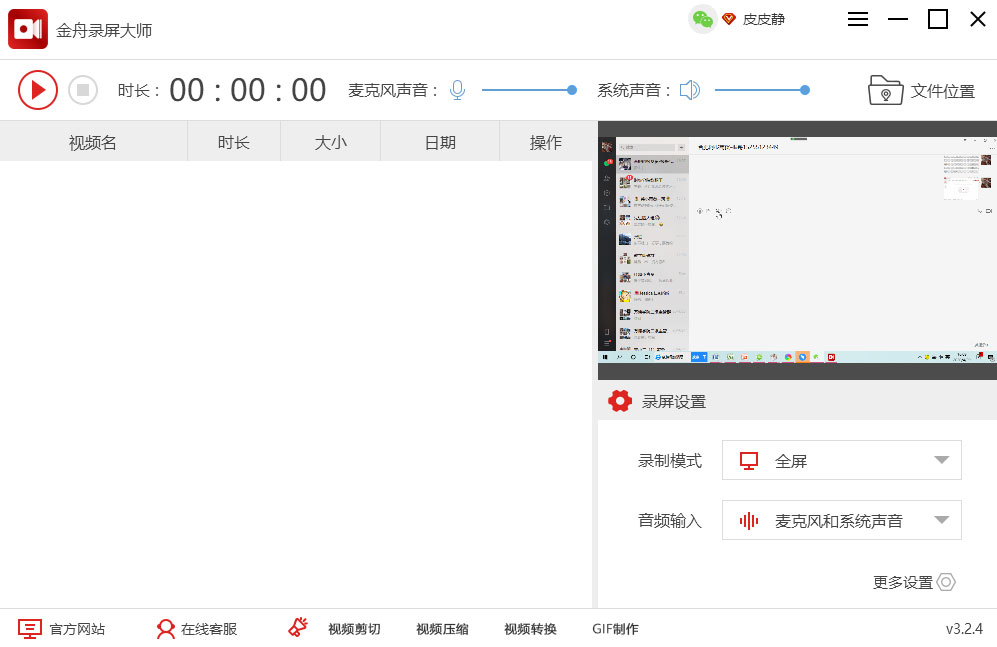
Task: Open the hamburger main menu
Action: coord(858,19)
